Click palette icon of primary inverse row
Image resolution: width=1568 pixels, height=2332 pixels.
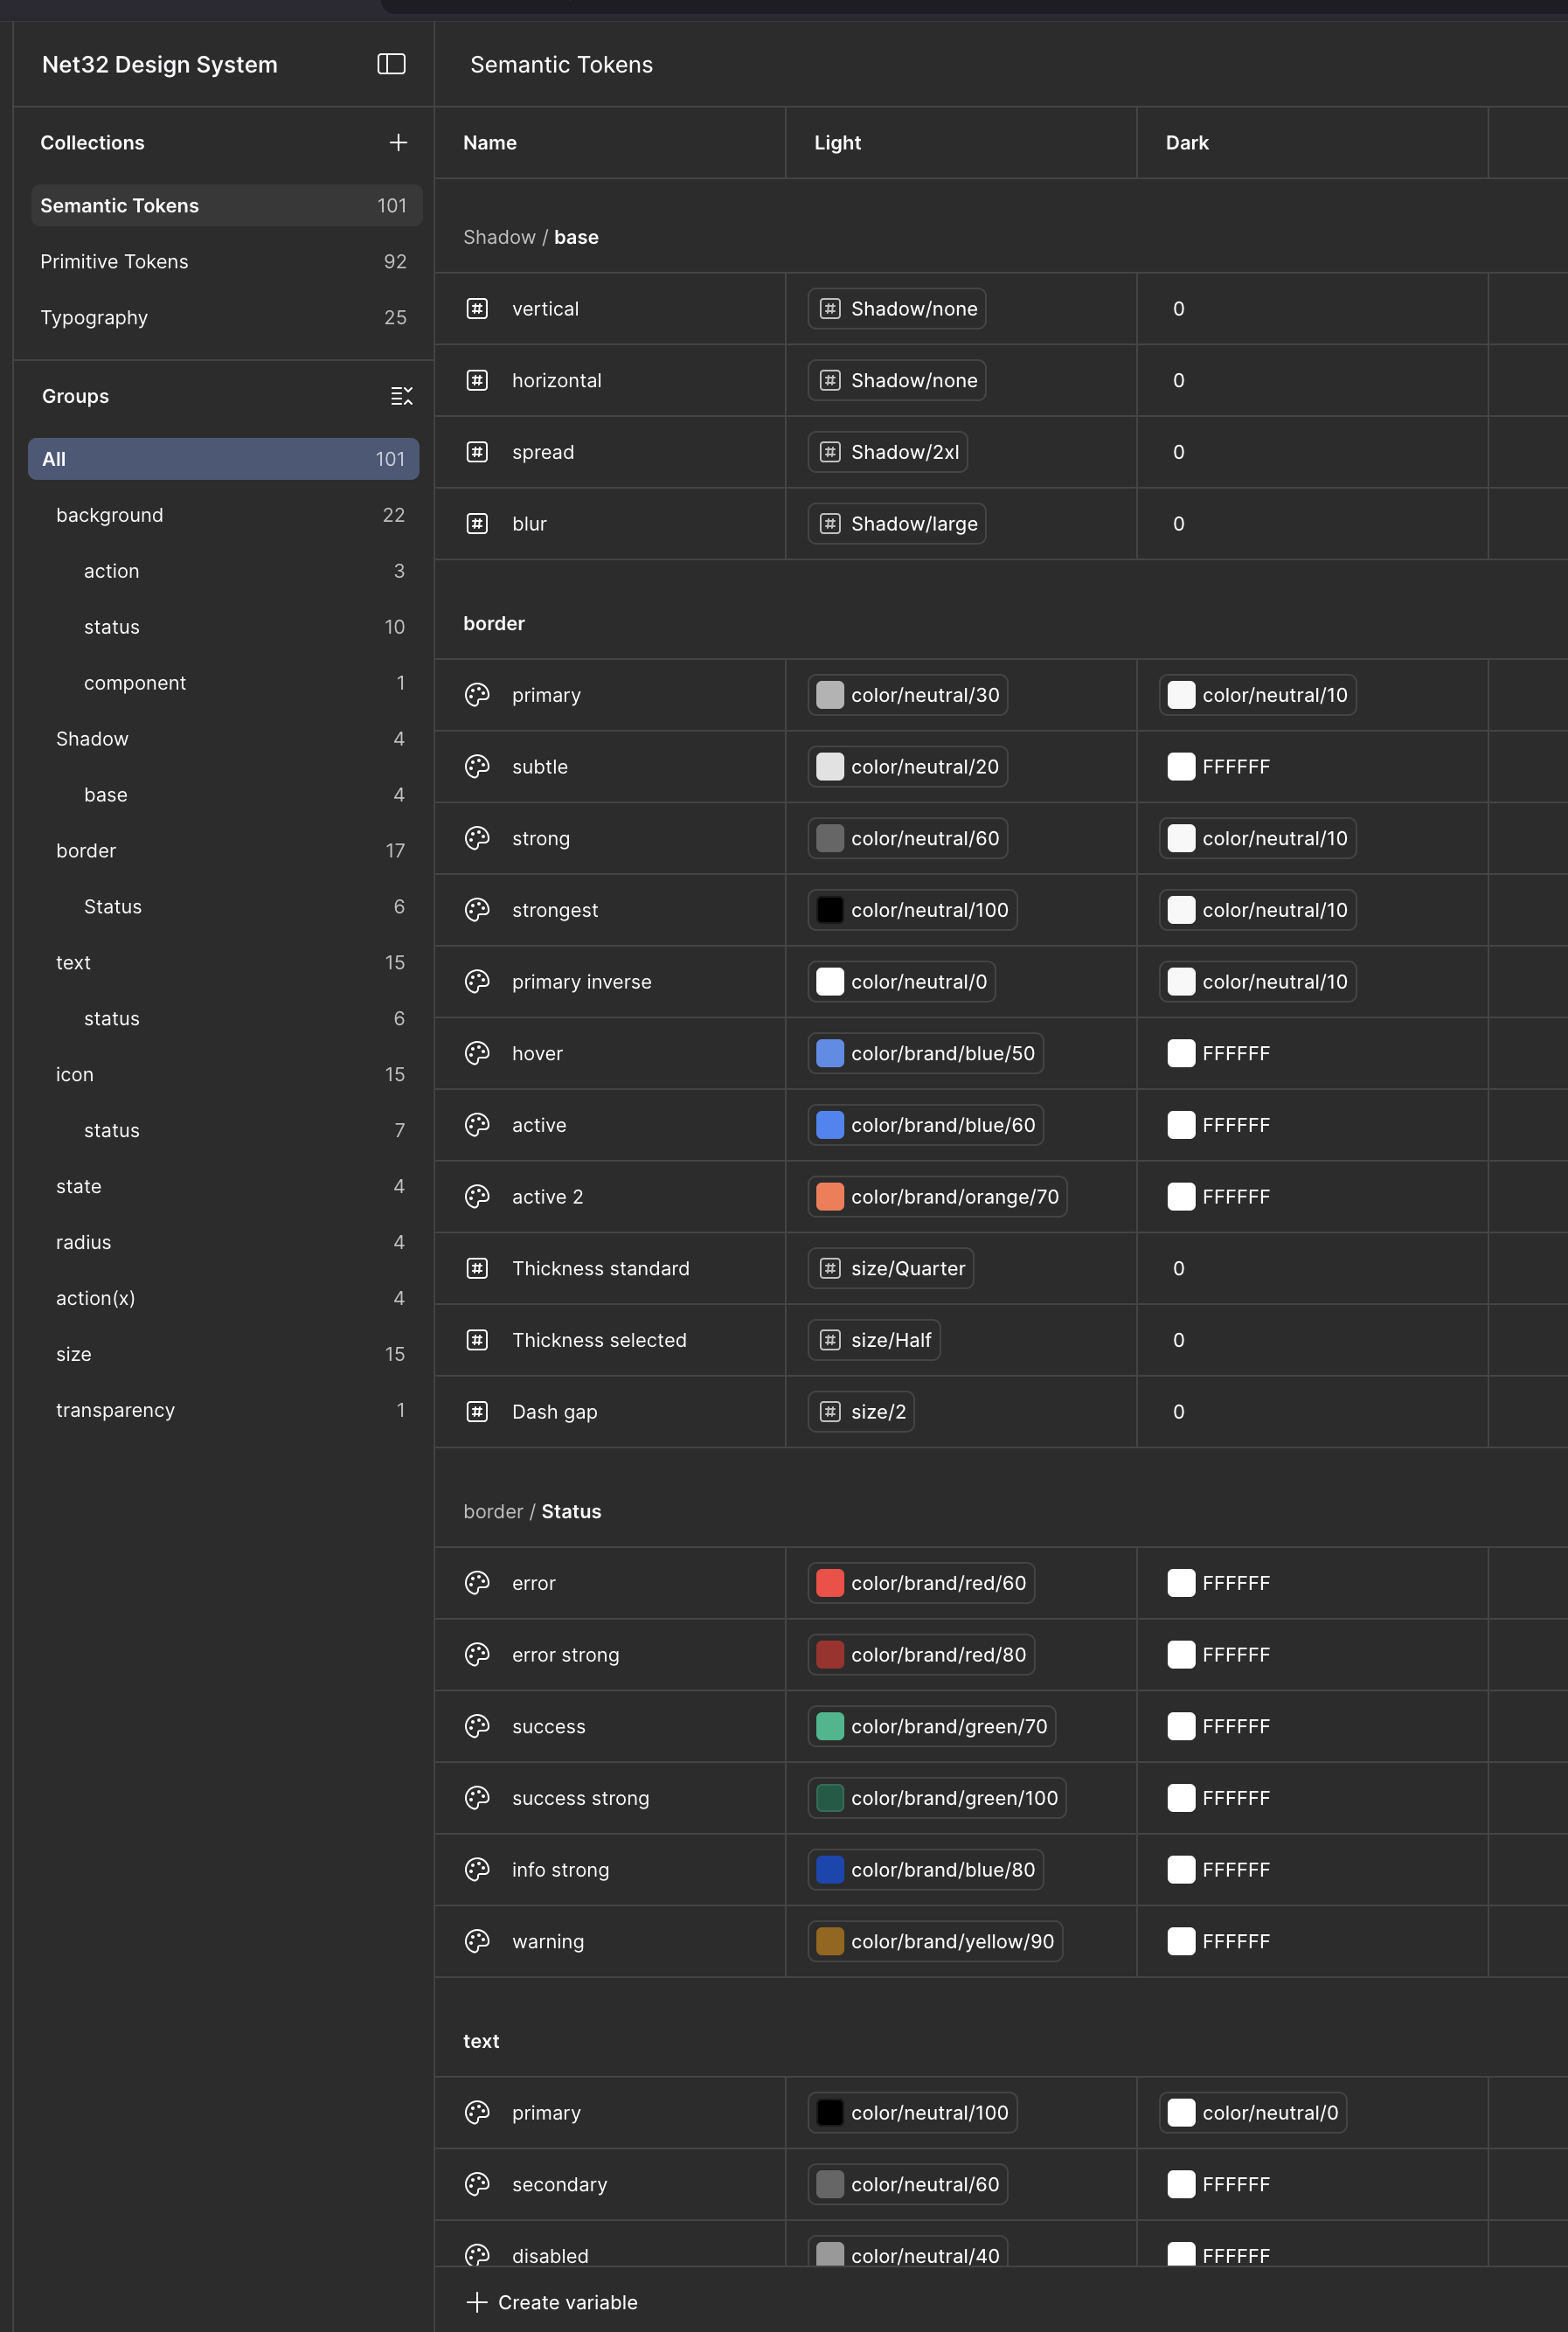tap(477, 981)
